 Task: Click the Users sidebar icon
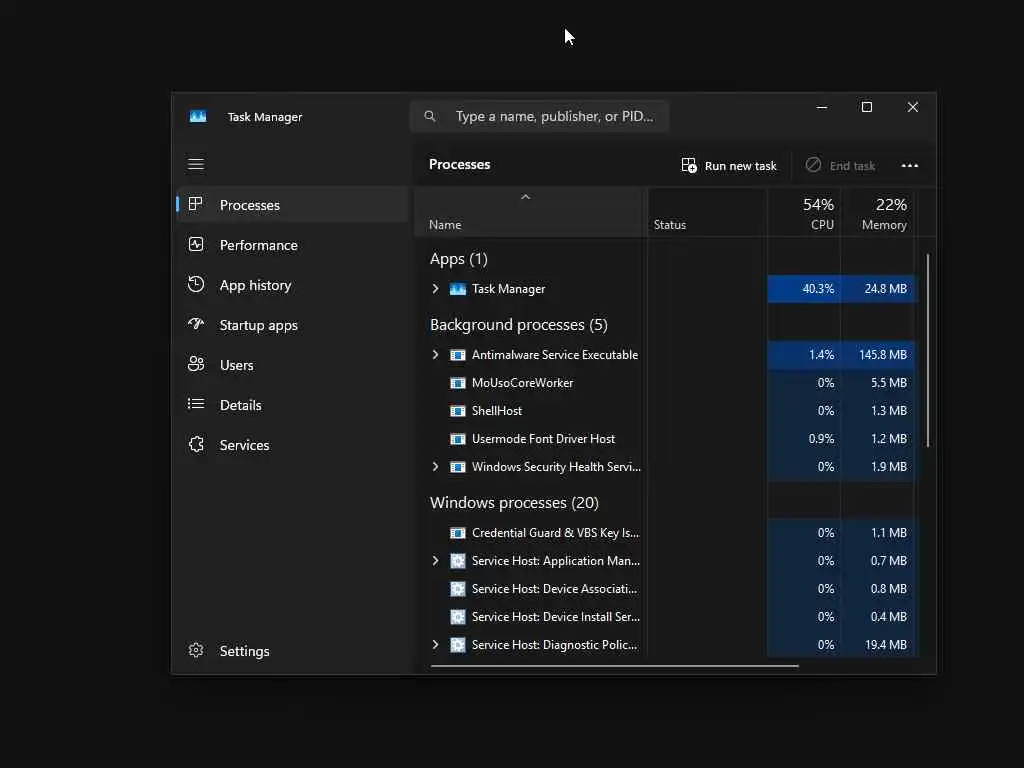point(196,364)
